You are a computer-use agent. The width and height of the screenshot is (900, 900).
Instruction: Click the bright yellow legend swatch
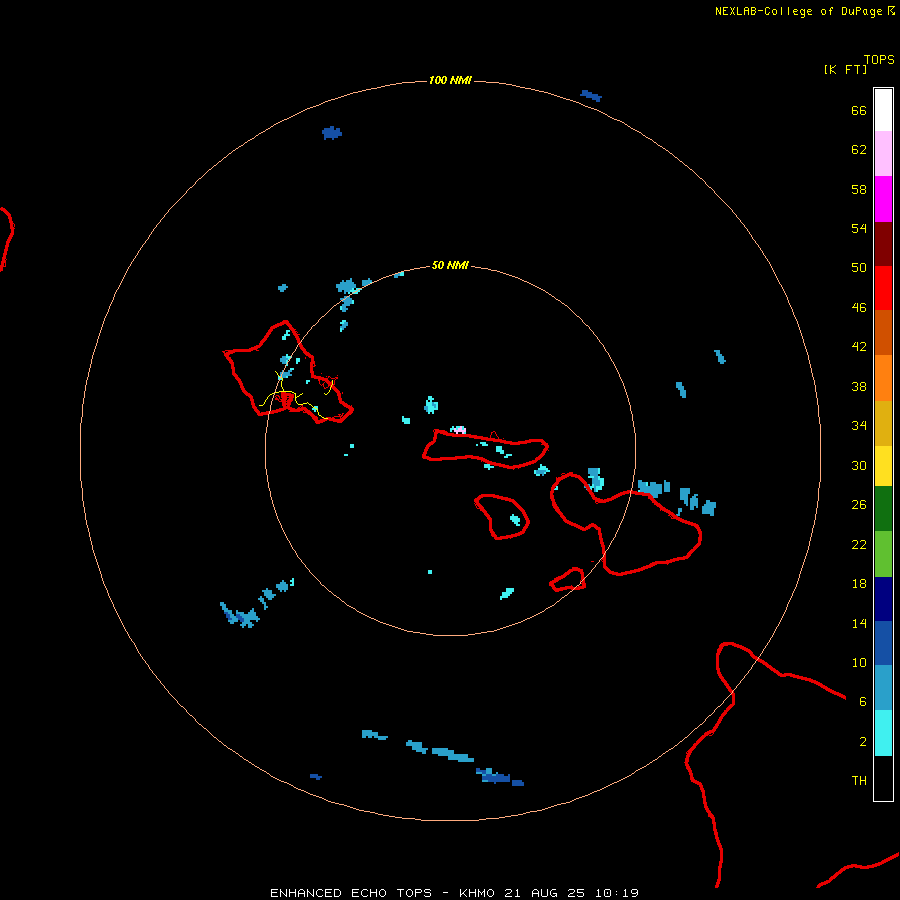pos(883,466)
